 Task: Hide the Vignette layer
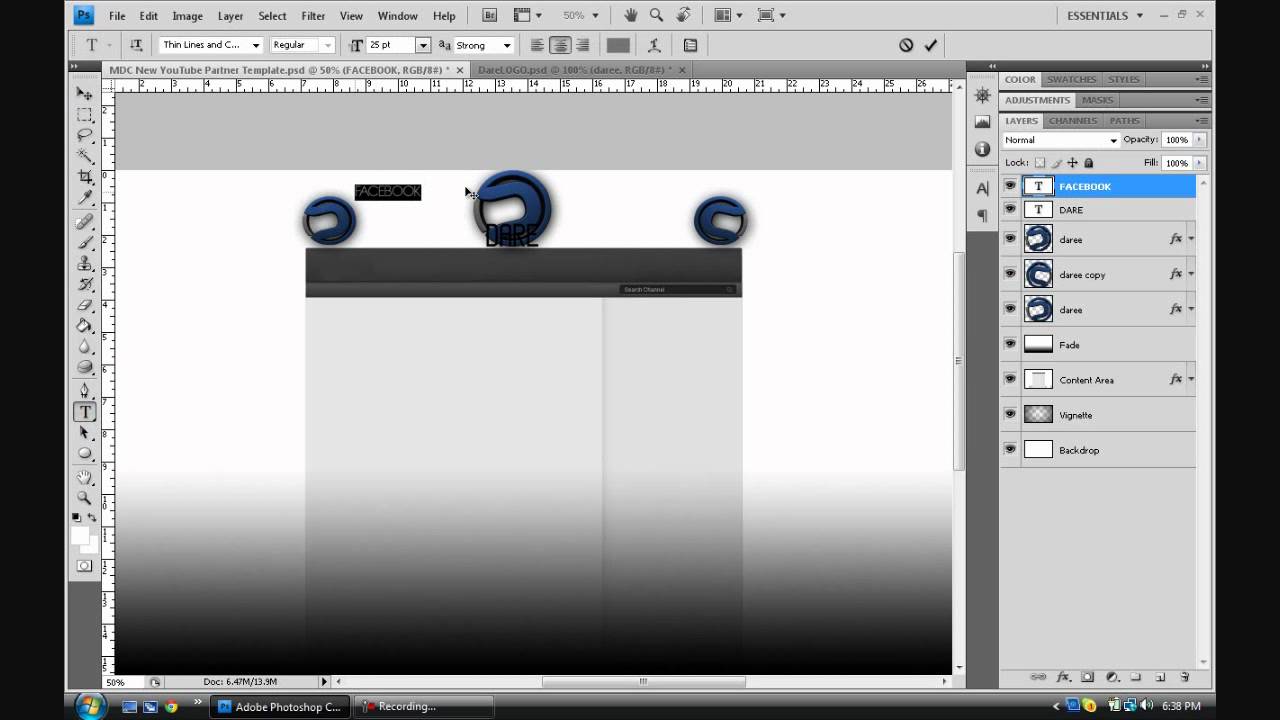pos(1010,414)
